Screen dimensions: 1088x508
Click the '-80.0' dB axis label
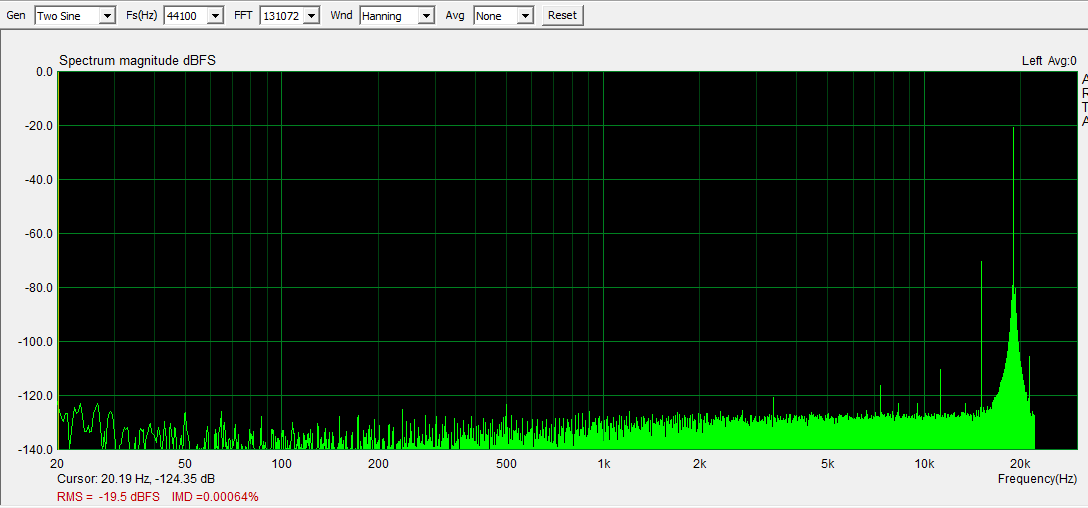[40, 288]
